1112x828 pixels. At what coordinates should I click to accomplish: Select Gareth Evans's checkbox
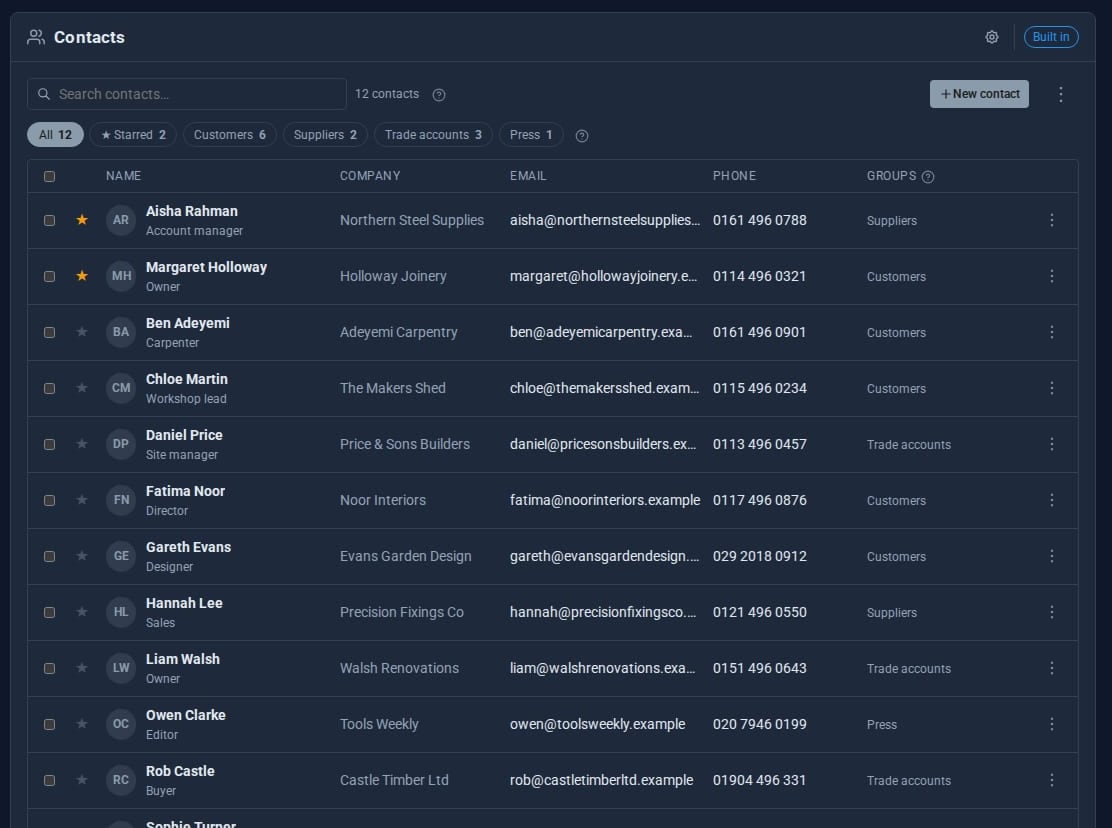point(50,556)
